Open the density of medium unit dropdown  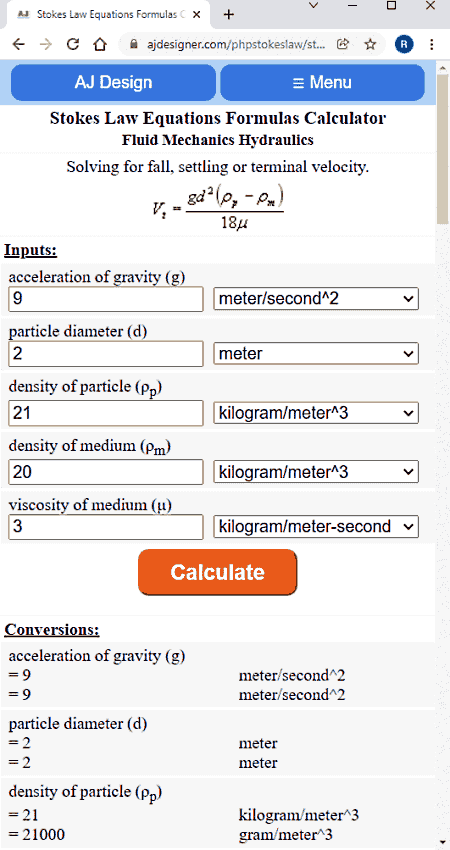(316, 472)
